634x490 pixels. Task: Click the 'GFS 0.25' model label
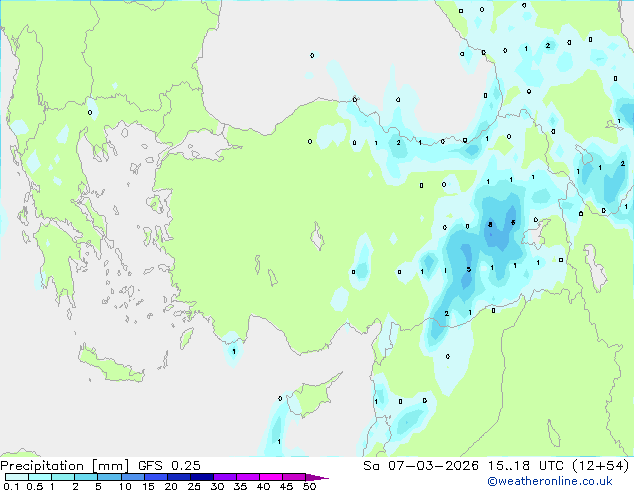169,466
